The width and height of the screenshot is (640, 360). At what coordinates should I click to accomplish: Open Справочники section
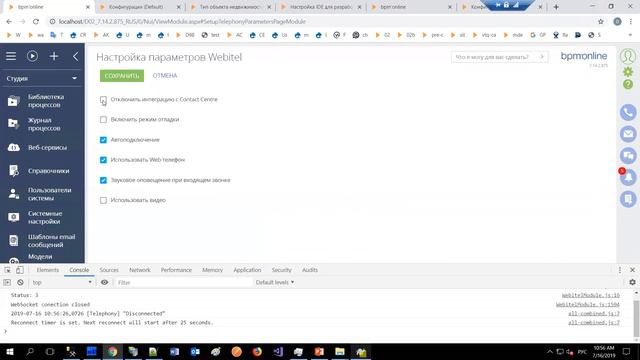point(42,171)
